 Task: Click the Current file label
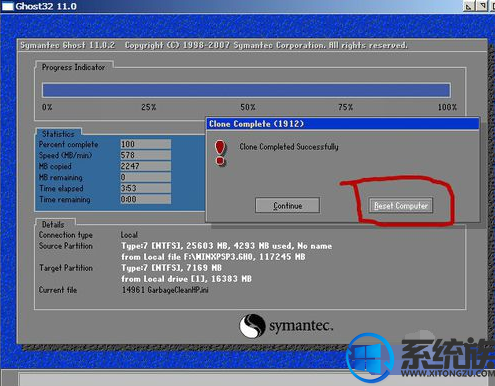click(58, 290)
